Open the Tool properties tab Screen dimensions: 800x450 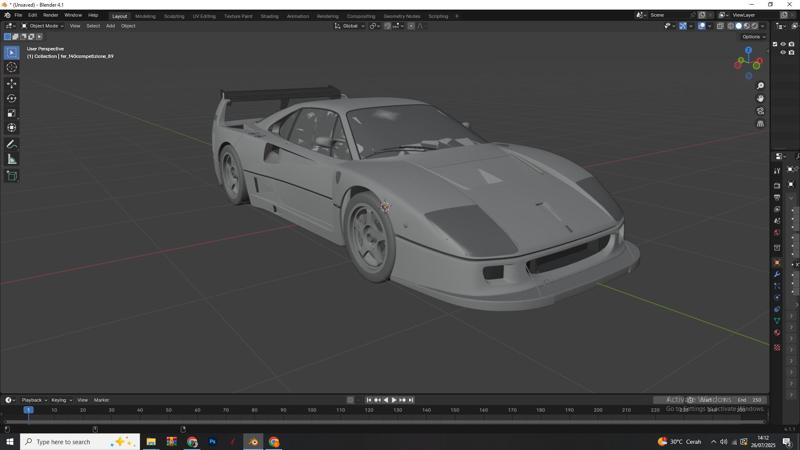[x=777, y=171]
